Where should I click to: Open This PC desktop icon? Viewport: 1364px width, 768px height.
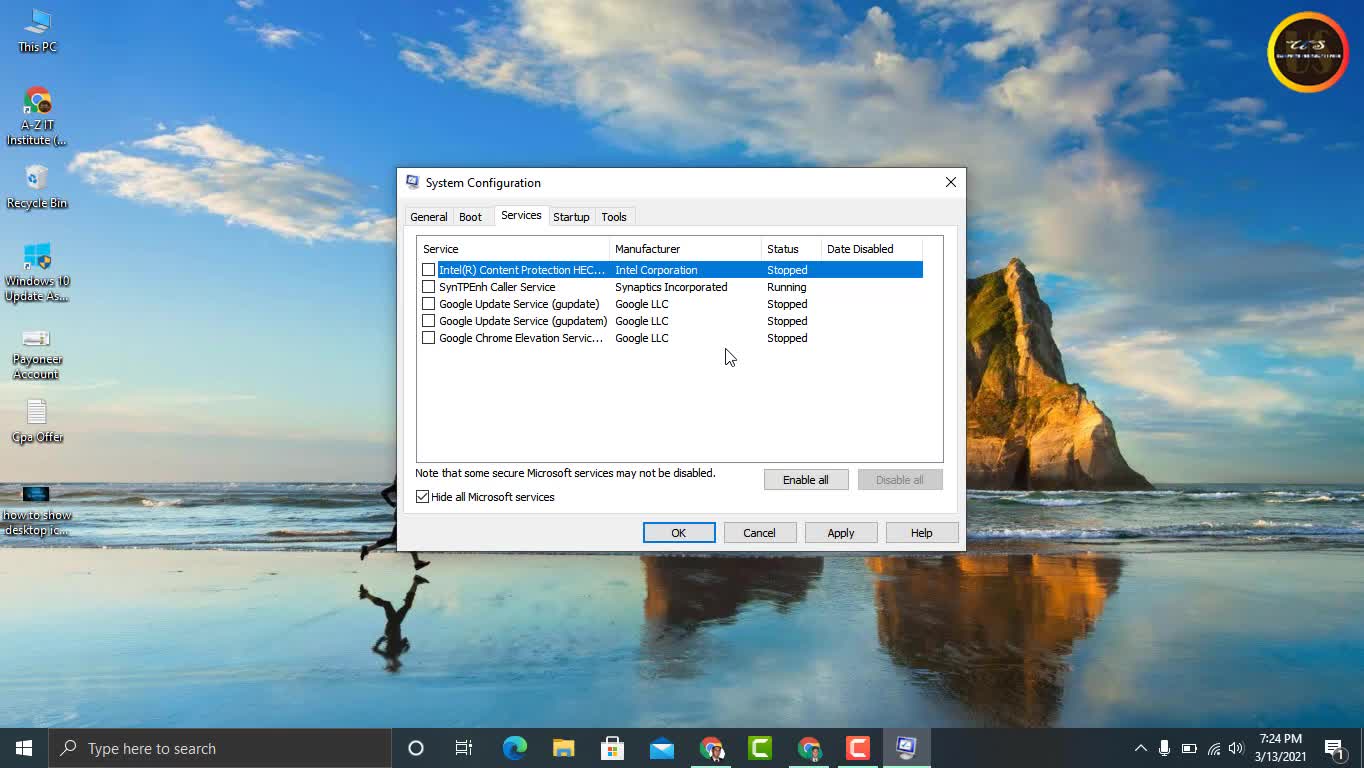(37, 30)
